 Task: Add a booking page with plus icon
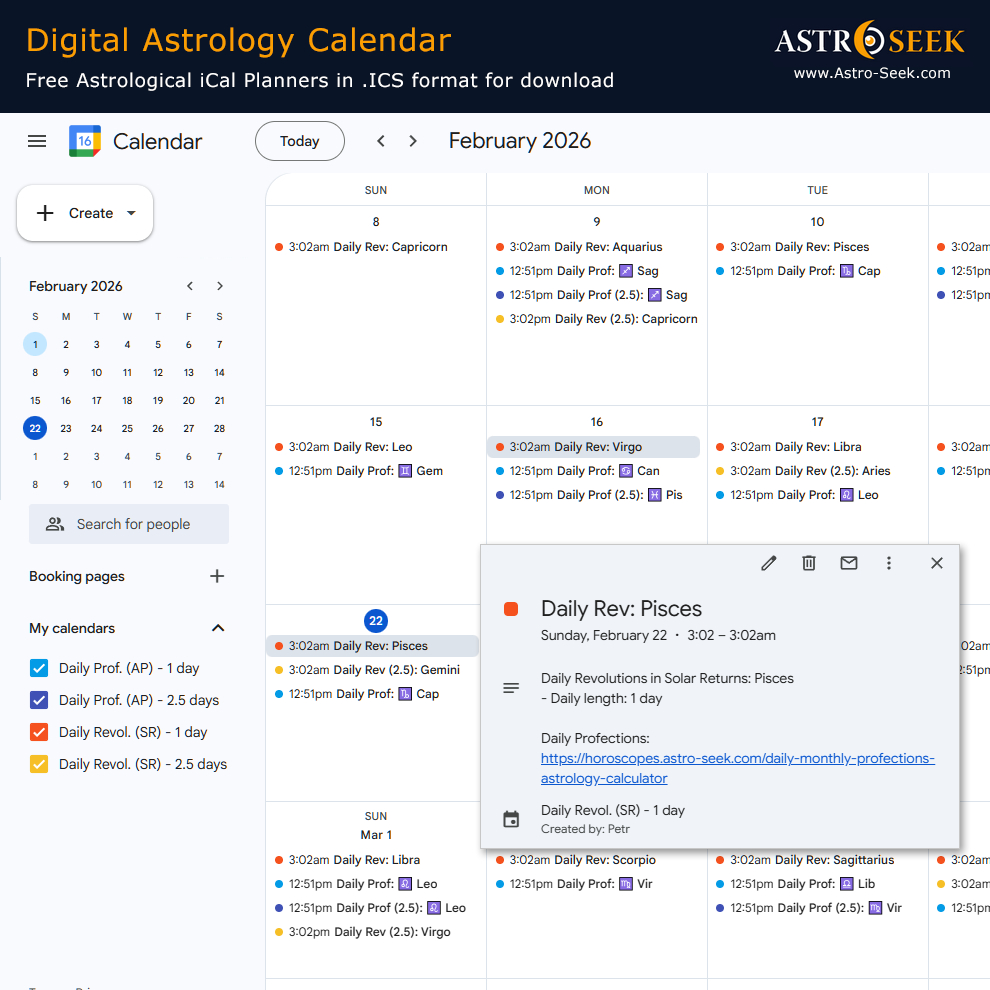(x=217, y=576)
